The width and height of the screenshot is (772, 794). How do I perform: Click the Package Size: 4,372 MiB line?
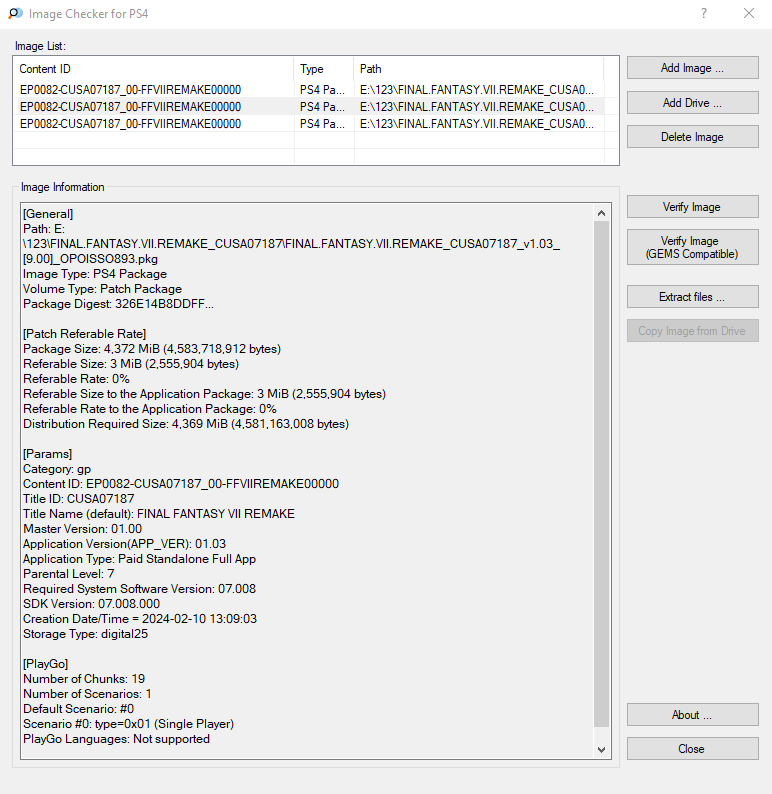click(x=152, y=349)
